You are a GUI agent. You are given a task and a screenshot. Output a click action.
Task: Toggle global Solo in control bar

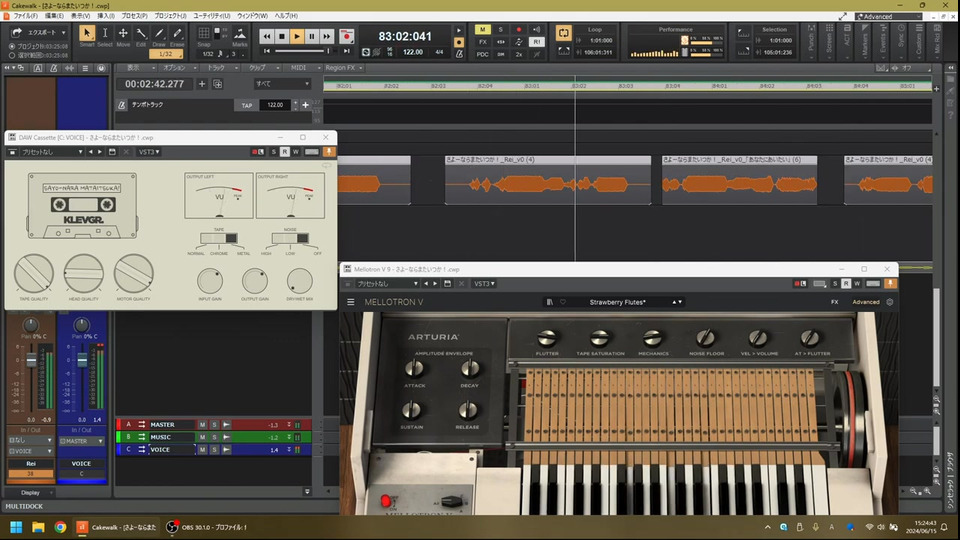(x=500, y=29)
